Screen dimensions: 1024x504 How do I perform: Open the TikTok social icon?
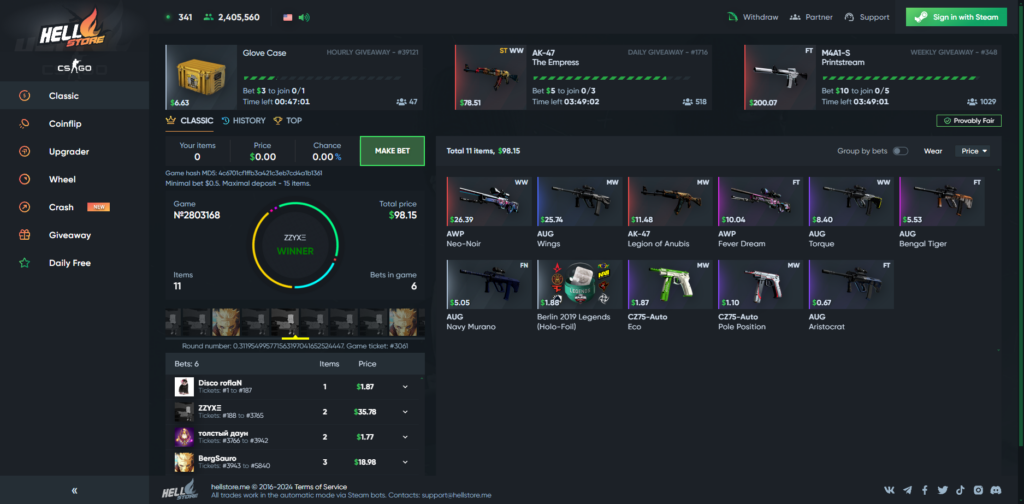(960, 490)
